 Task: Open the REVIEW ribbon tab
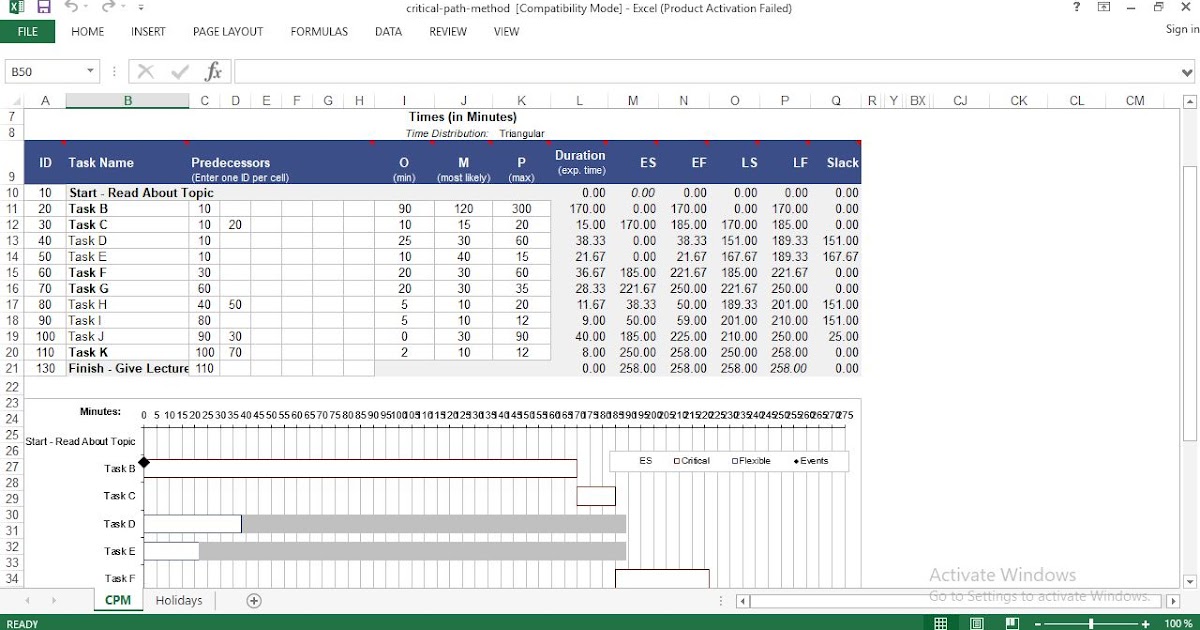click(x=448, y=32)
